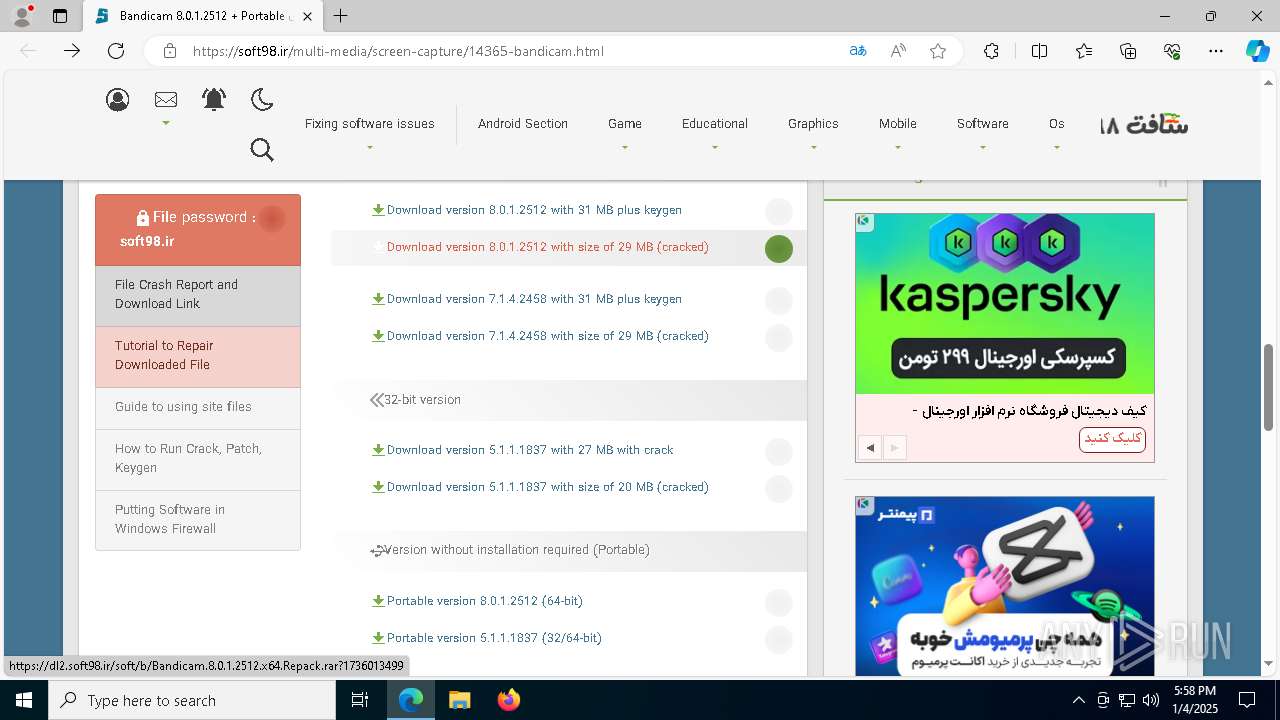Open the Android Section menu item
This screenshot has height=720, width=1280.
[523, 124]
